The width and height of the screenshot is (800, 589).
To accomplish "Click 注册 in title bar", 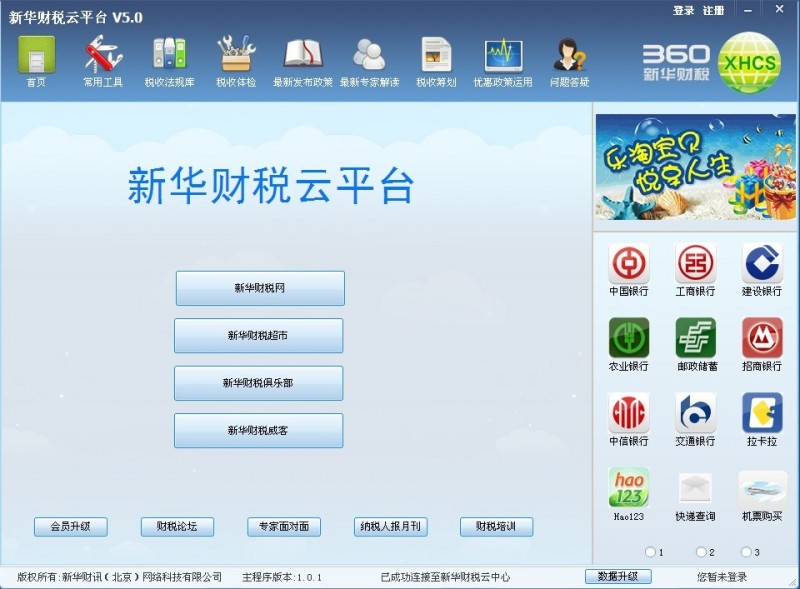I will [x=713, y=10].
